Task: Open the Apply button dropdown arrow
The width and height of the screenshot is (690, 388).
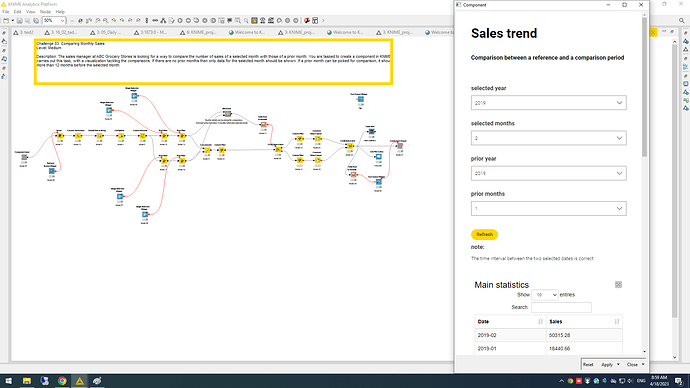Action: click(618, 365)
